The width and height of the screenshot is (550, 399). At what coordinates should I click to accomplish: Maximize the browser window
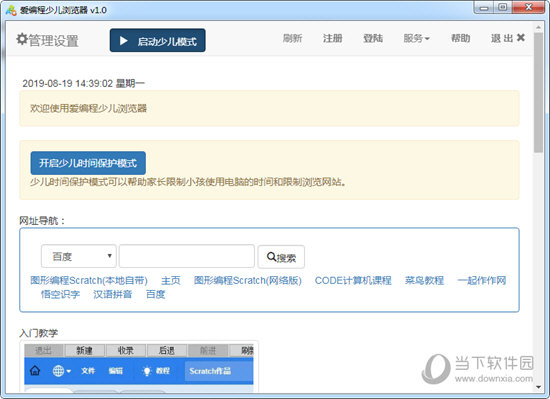point(503,7)
